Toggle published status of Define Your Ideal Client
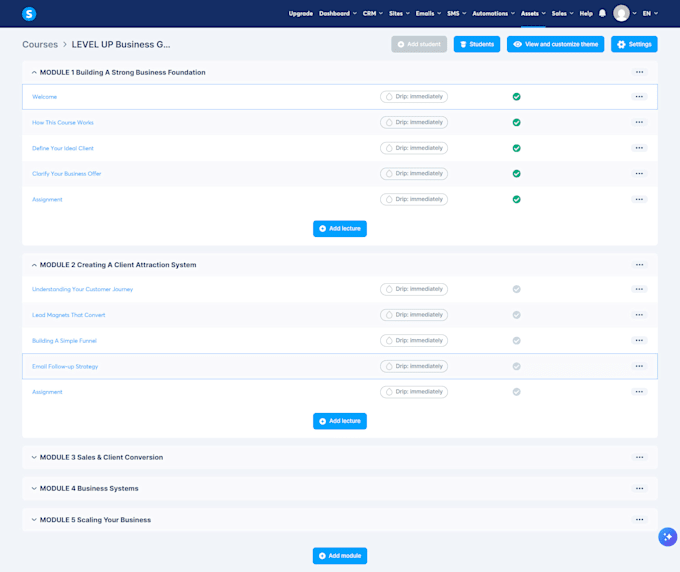The image size is (680, 572). 517,148
